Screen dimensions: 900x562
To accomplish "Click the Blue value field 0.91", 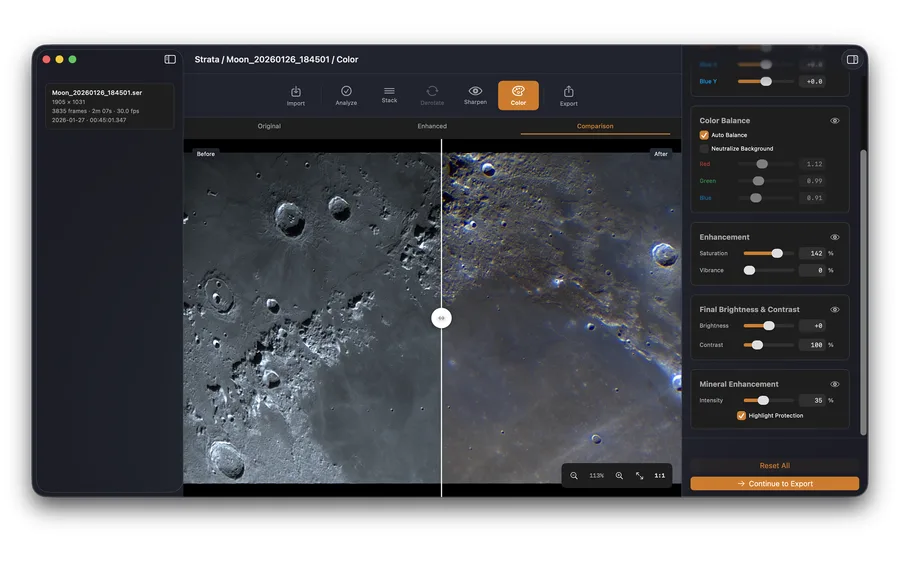I will (x=813, y=198).
